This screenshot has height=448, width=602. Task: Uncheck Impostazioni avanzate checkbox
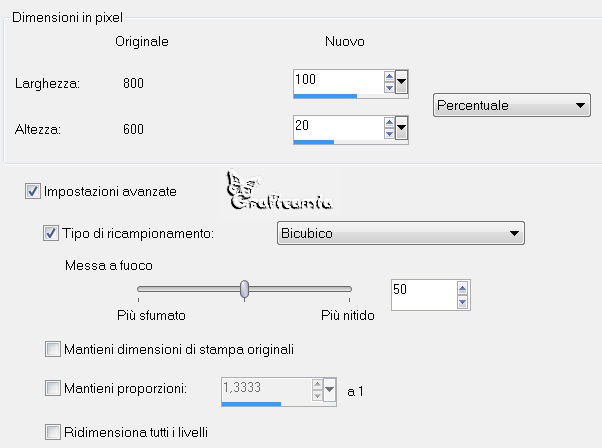pyautogui.click(x=33, y=191)
